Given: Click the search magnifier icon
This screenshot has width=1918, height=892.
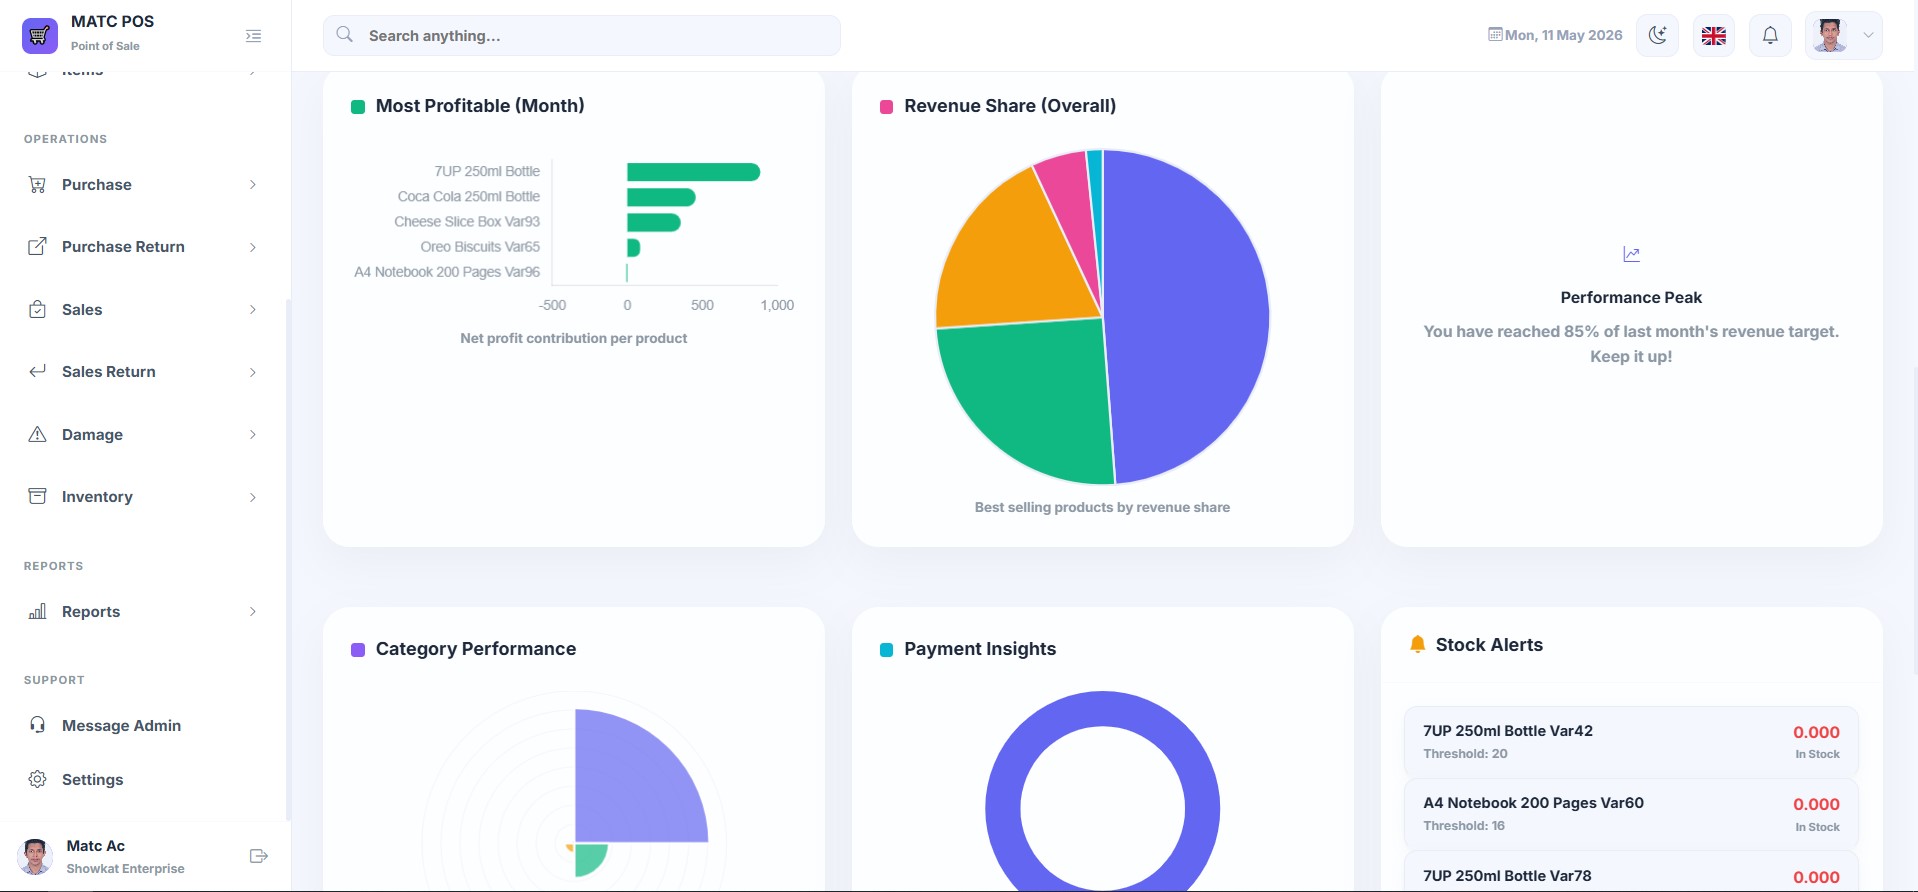Looking at the screenshot, I should tap(345, 35).
